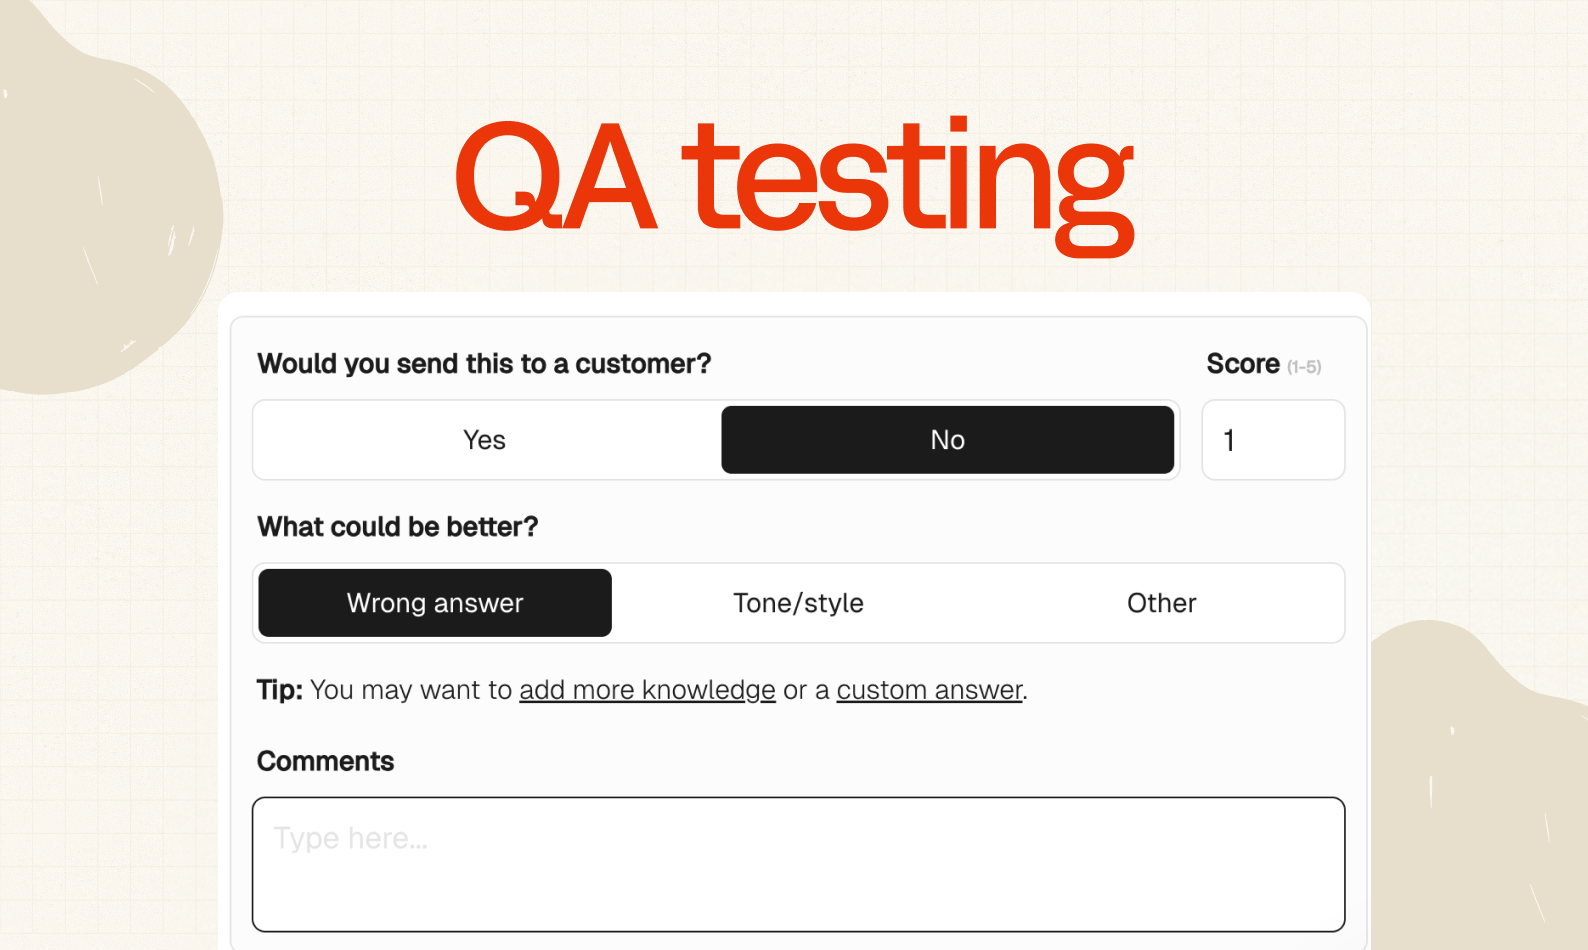Click the 'What could be better?' label

point(397,527)
